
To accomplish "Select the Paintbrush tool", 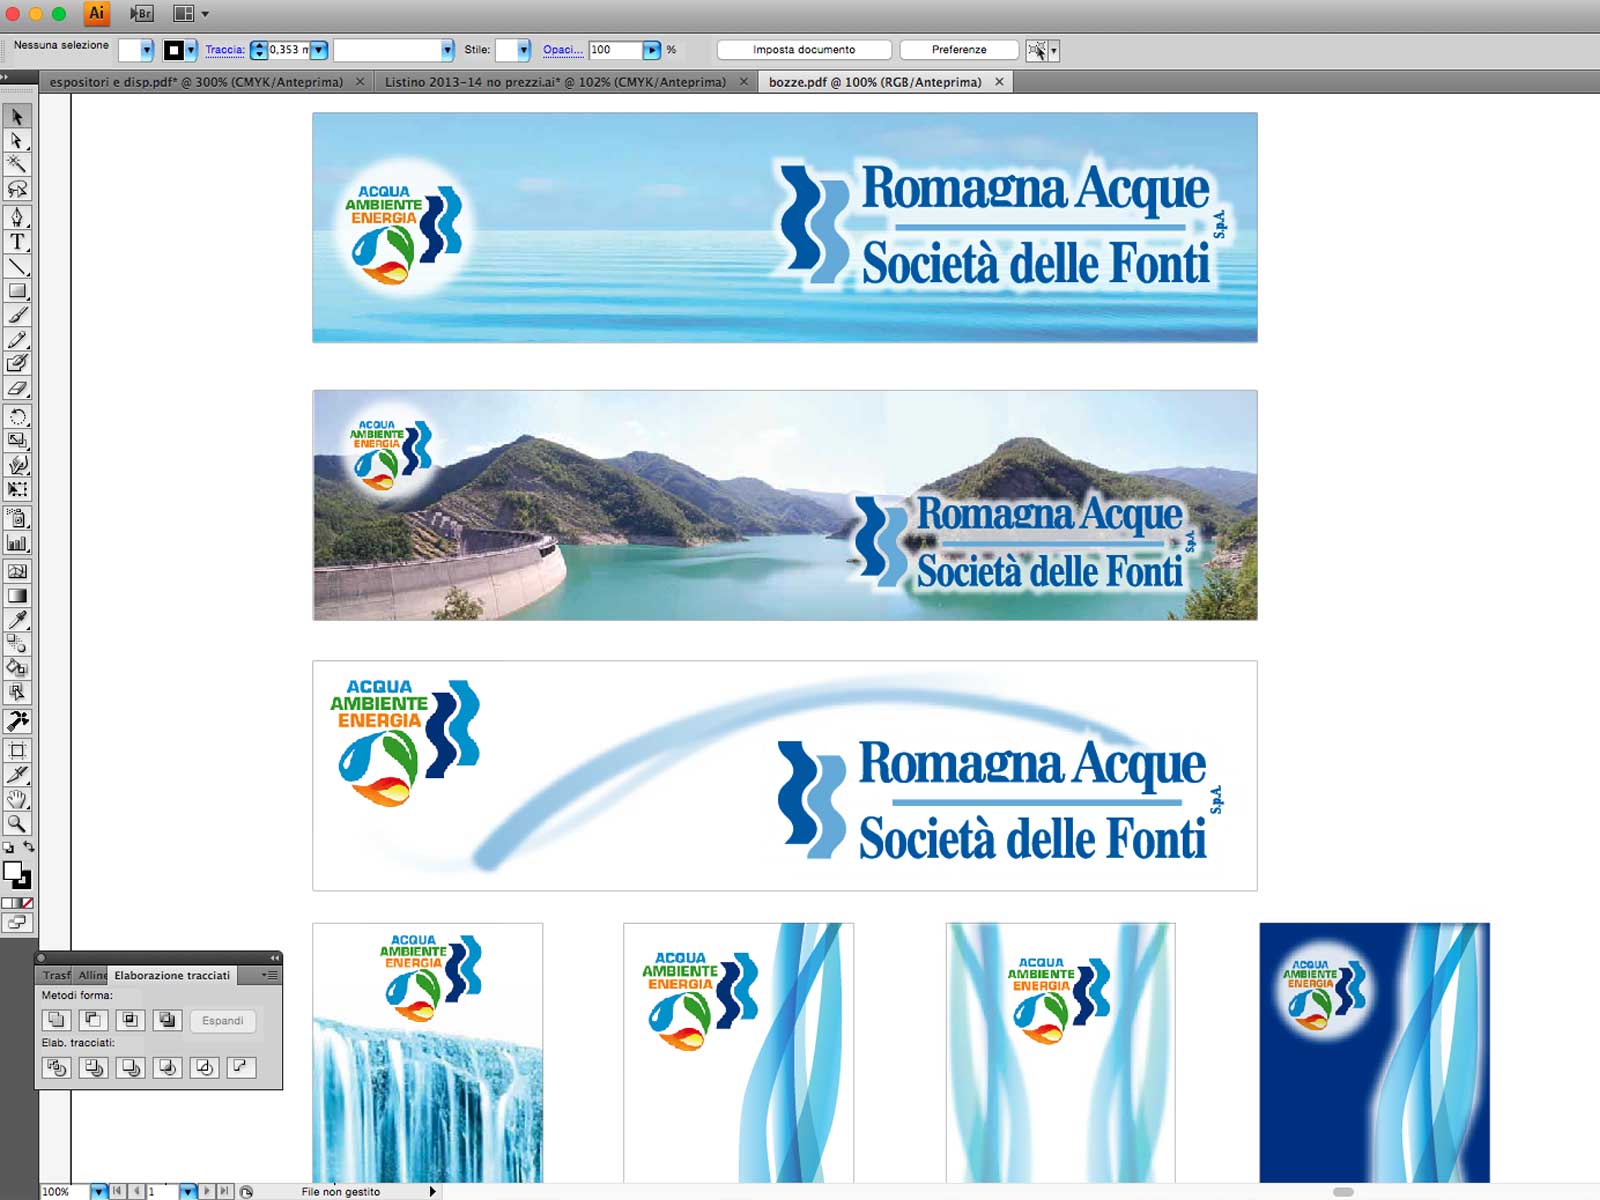I will (17, 316).
